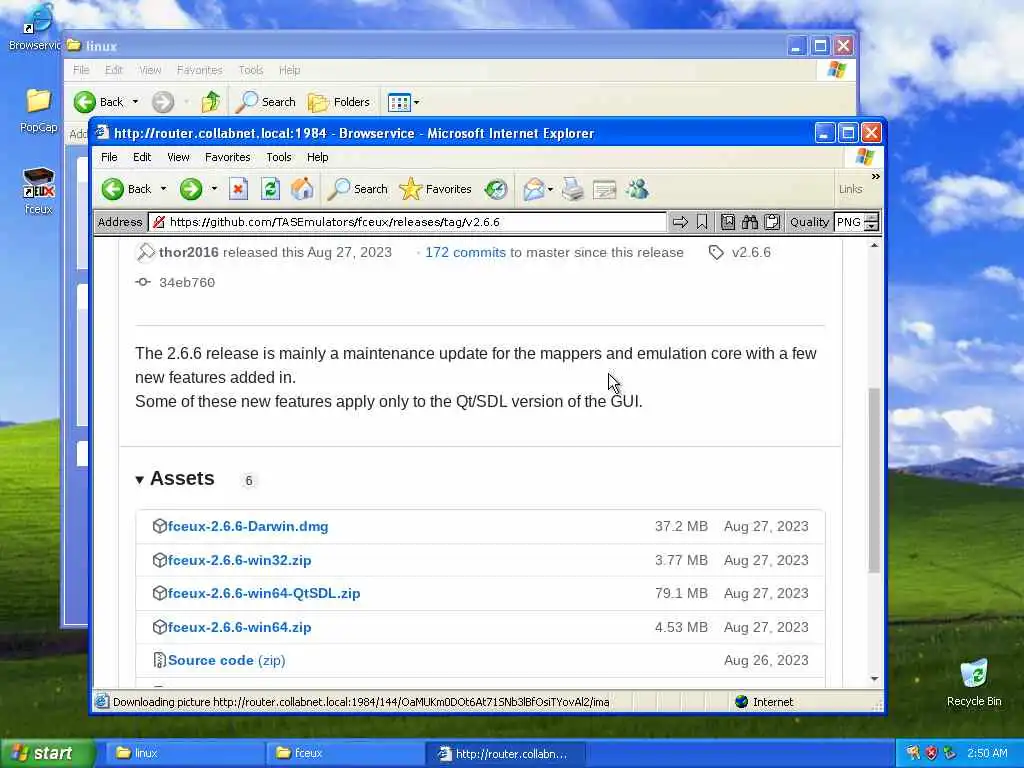Image resolution: width=1024 pixels, height=768 pixels.
Task: Click the Messenger icon
Action: click(637, 189)
